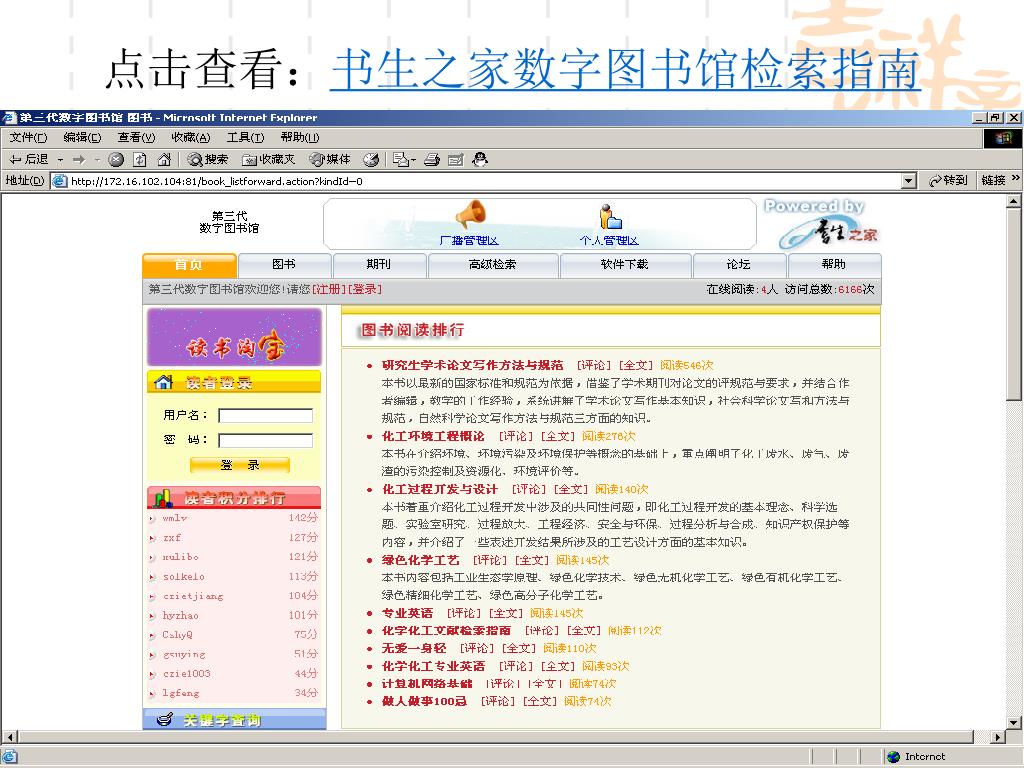Go to the Home page icon
The image size is (1024, 768).
(163, 159)
